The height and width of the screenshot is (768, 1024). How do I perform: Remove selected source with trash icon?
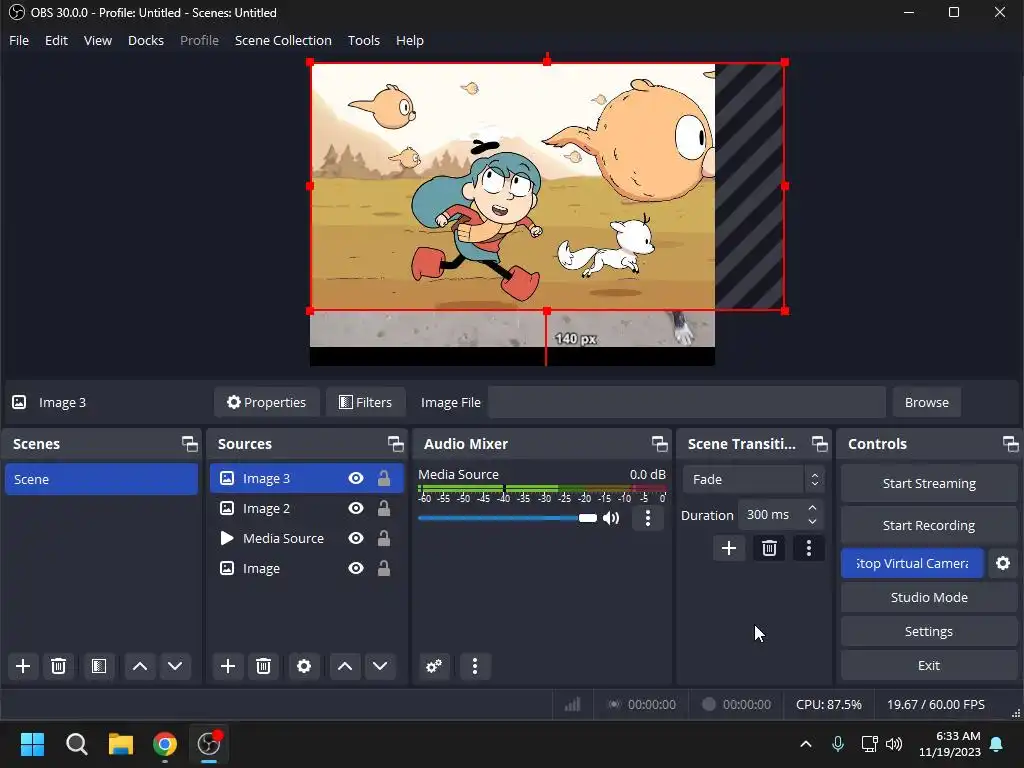coord(263,666)
